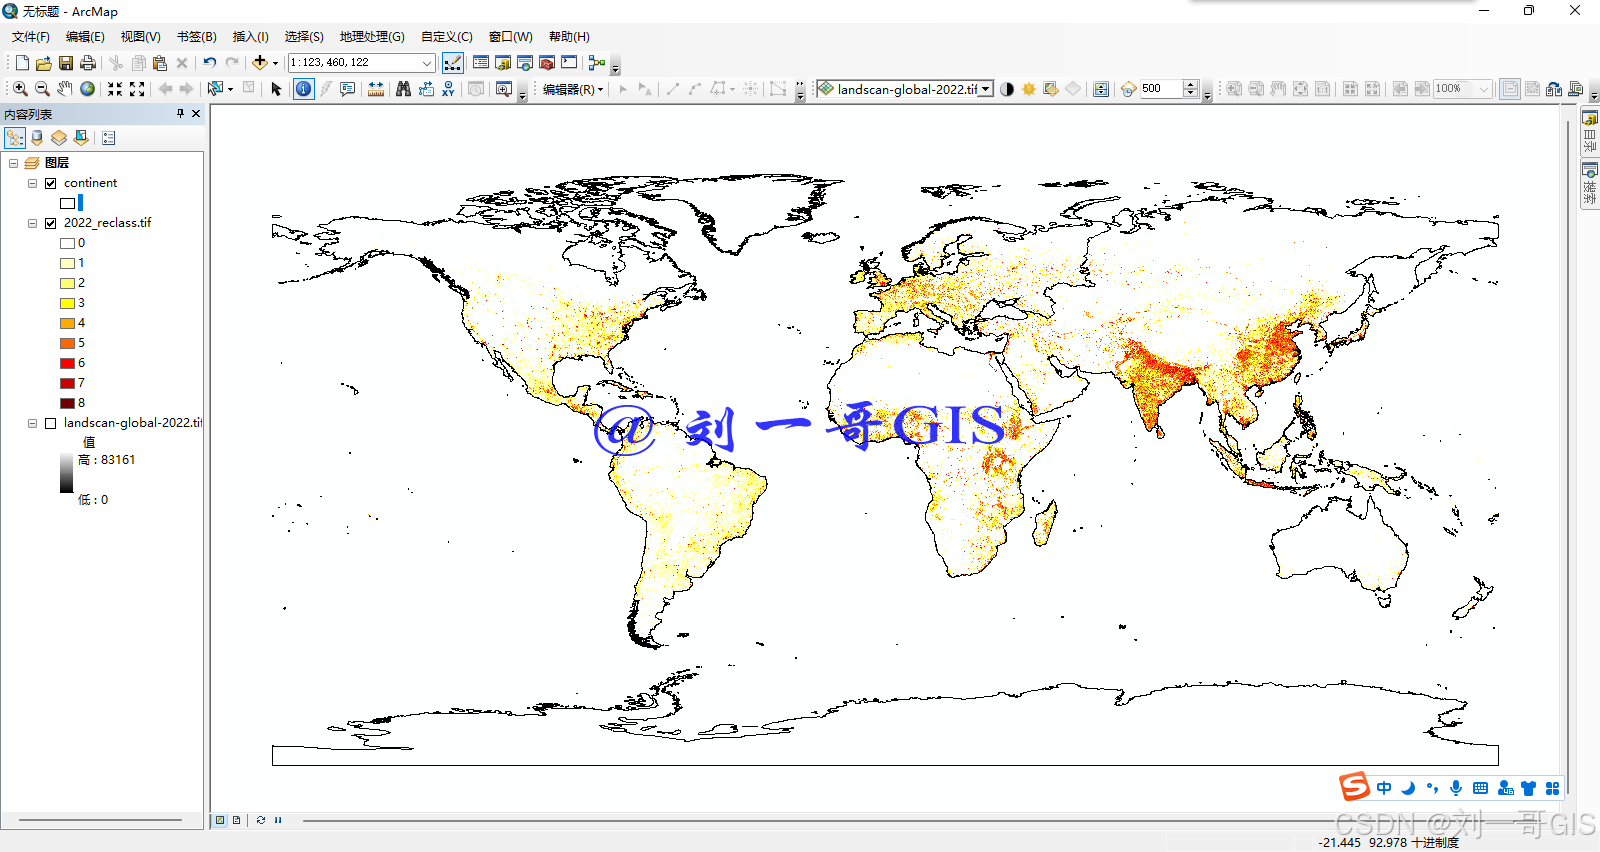The width and height of the screenshot is (1600, 852).
Task: Activate the Identify tool
Action: (303, 89)
